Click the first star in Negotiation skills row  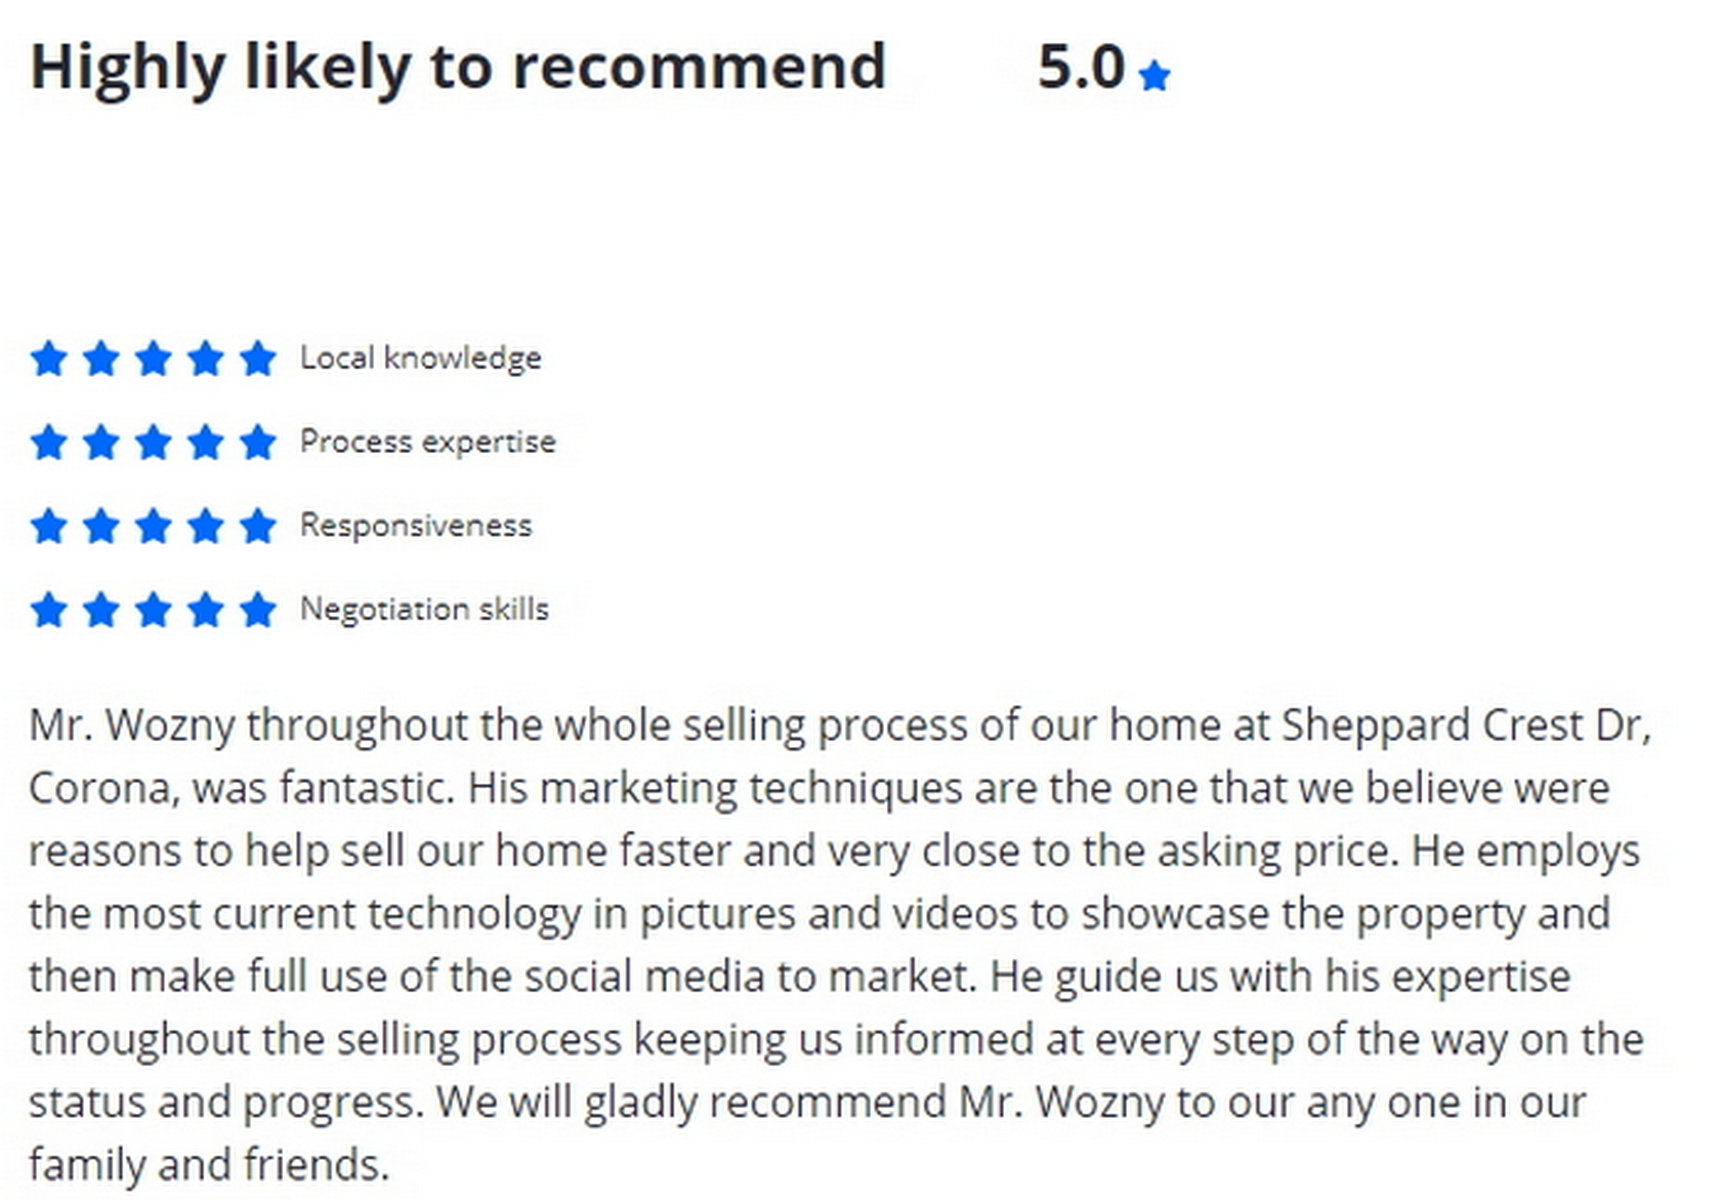48,609
